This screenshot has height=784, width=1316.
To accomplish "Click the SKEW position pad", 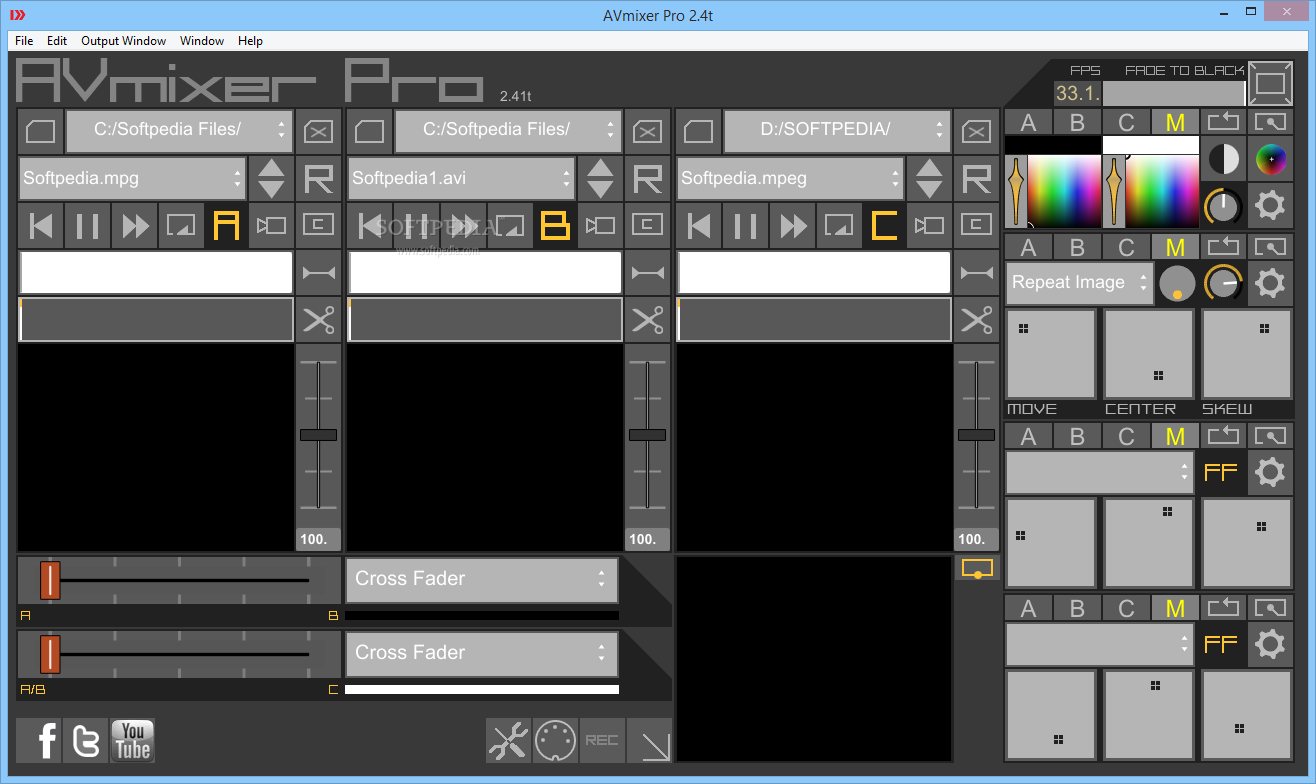I will pos(1246,354).
